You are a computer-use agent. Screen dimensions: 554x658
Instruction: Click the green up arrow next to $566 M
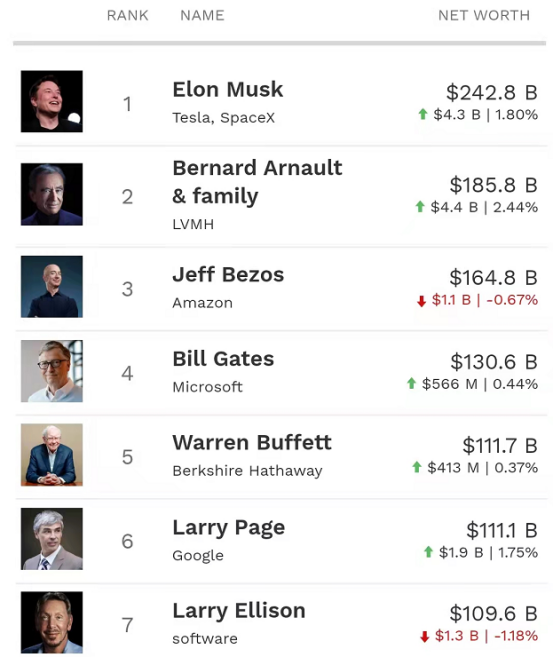coord(411,383)
